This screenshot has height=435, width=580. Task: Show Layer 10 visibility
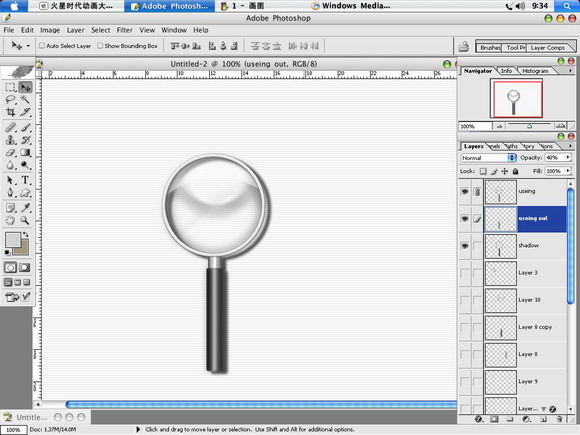point(465,300)
